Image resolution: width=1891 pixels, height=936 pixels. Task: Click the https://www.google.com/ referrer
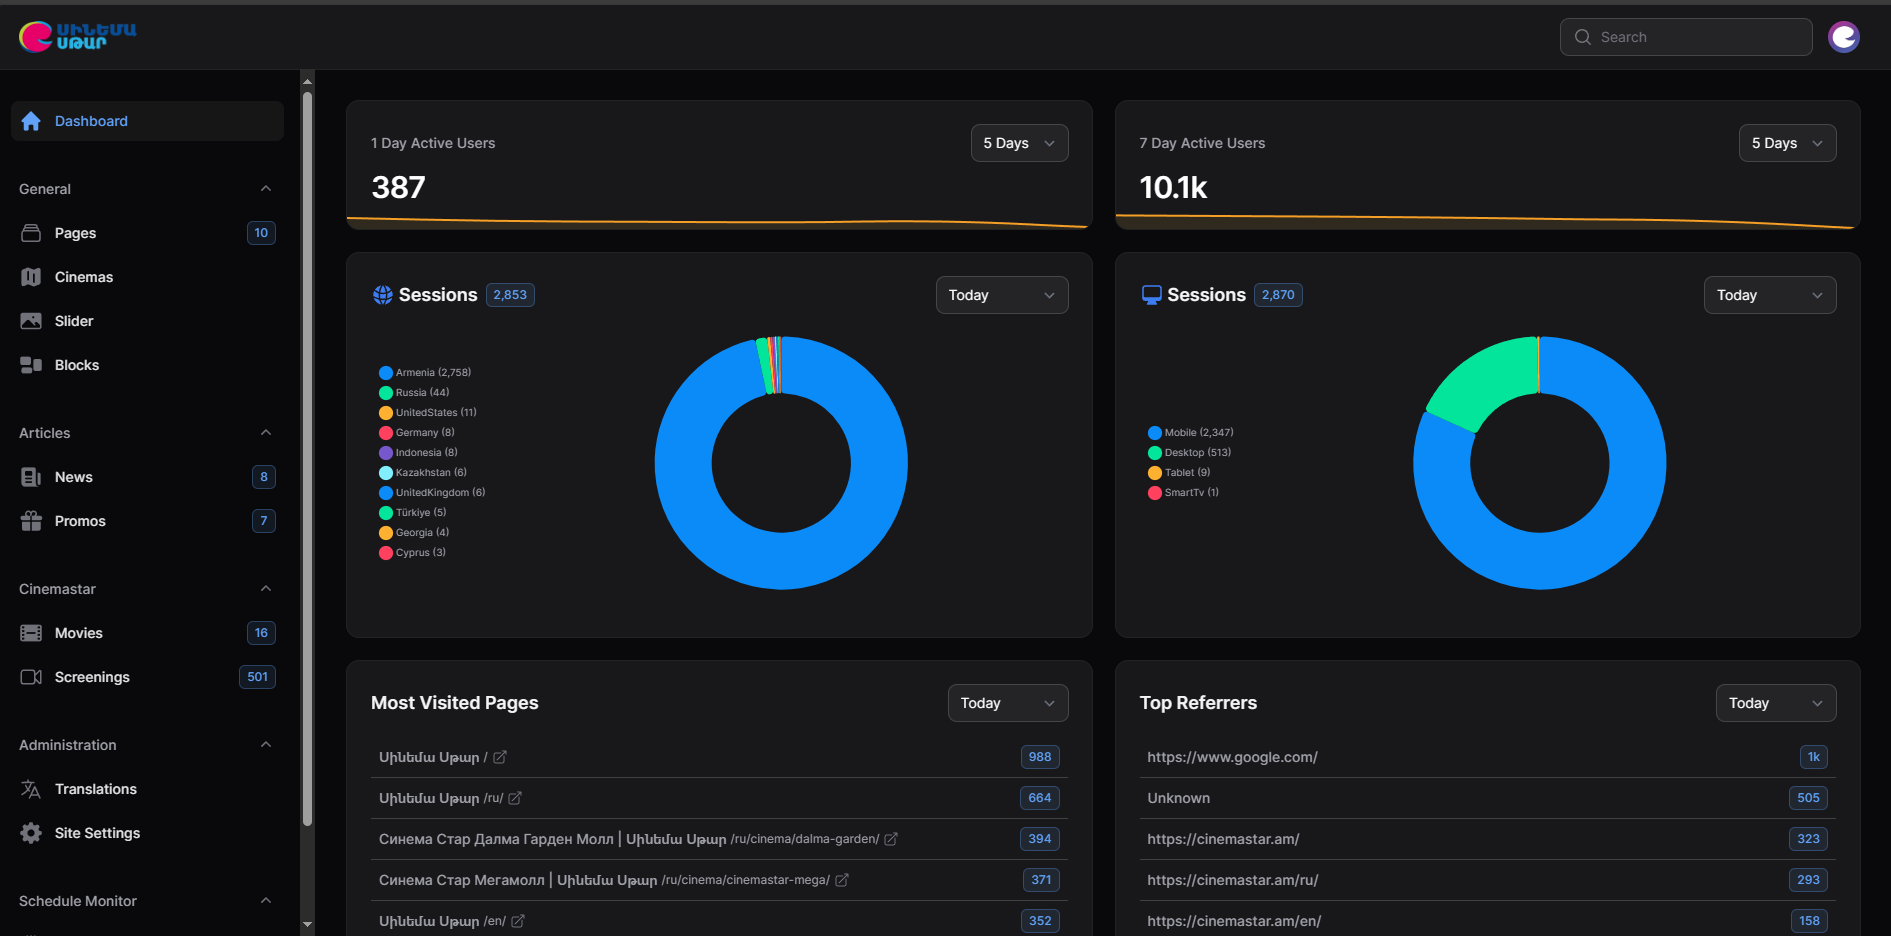[1232, 757]
